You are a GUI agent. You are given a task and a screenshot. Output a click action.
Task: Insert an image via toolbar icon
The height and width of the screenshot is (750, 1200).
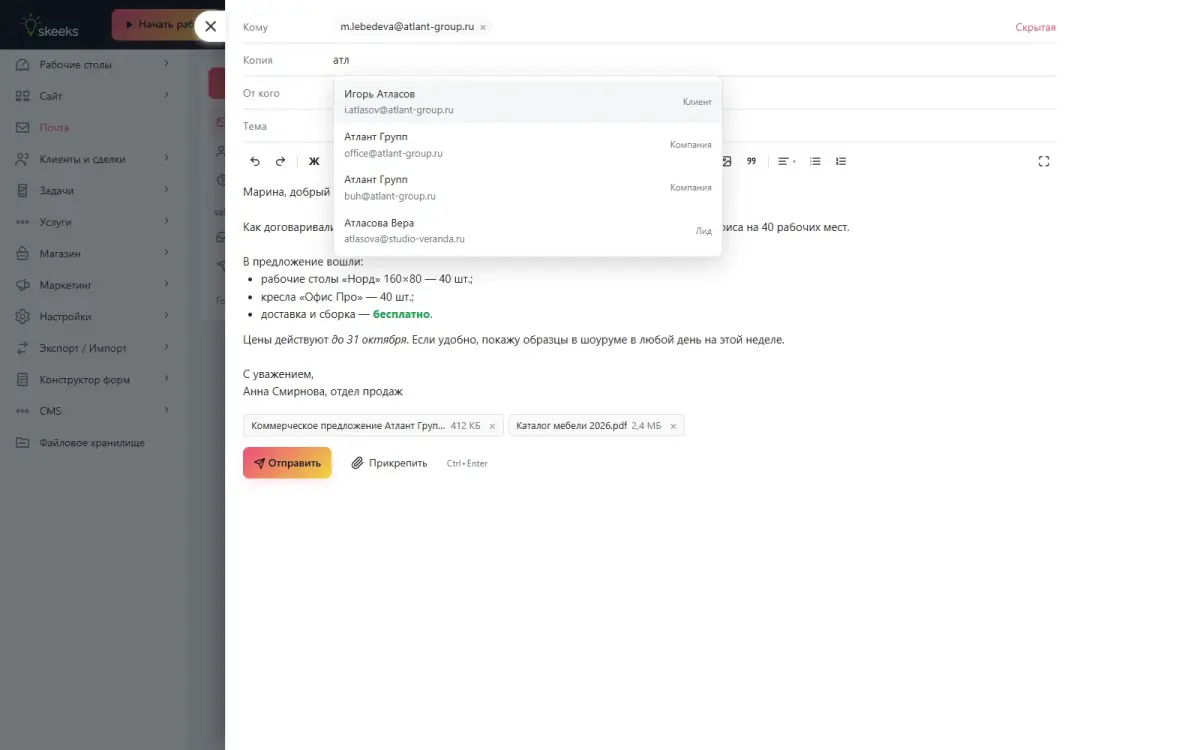(x=727, y=161)
